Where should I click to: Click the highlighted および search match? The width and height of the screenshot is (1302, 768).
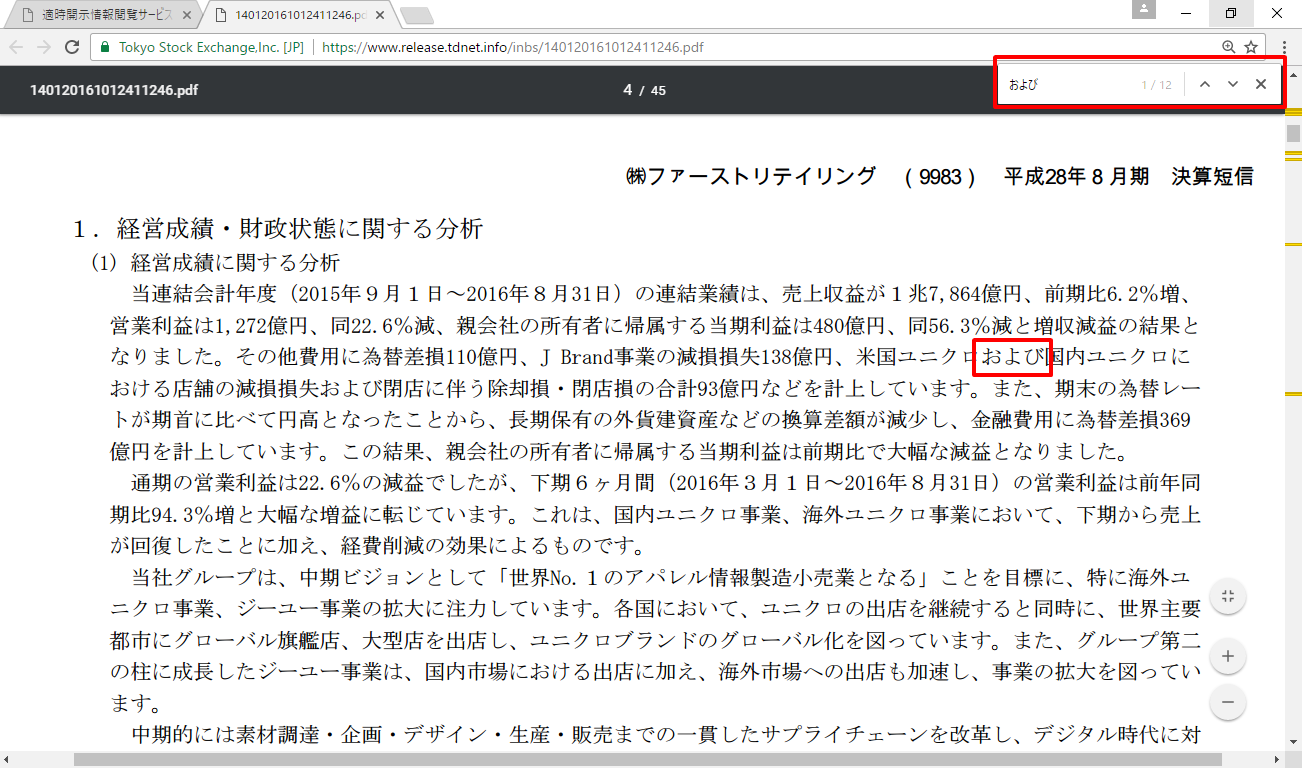point(1012,357)
